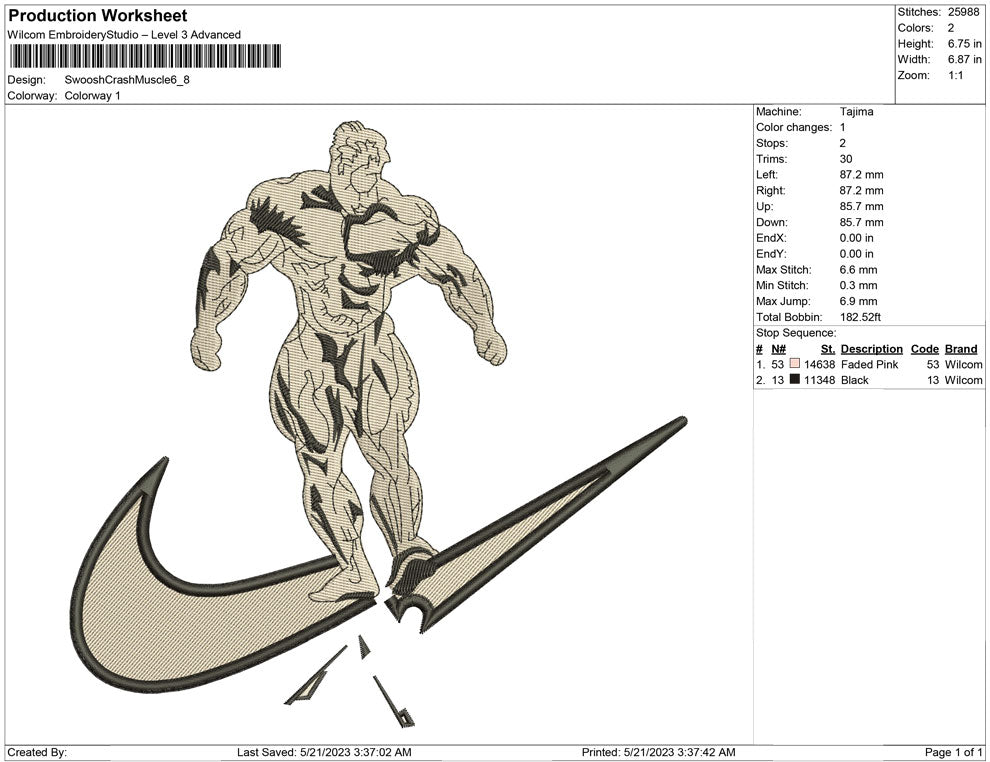Click the 'St.' column header
Viewport: 990px width, 762px height.
coord(828,349)
